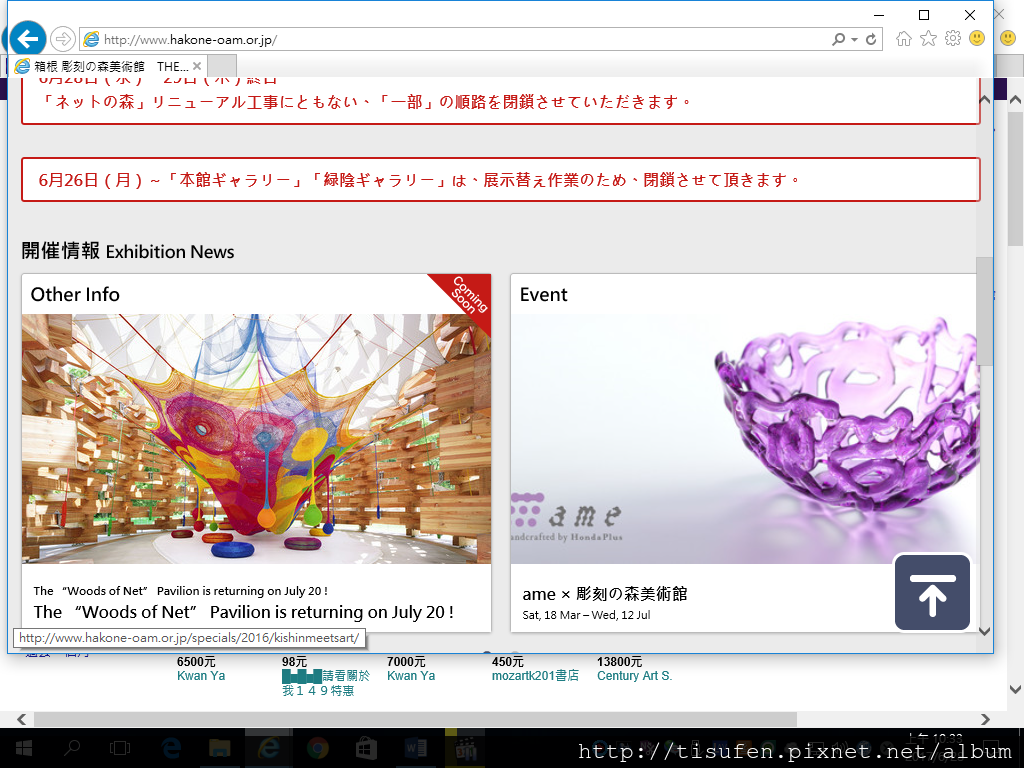Open the mozartk201書店 seller link
Image resolution: width=1024 pixels, height=768 pixels.
tap(536, 676)
